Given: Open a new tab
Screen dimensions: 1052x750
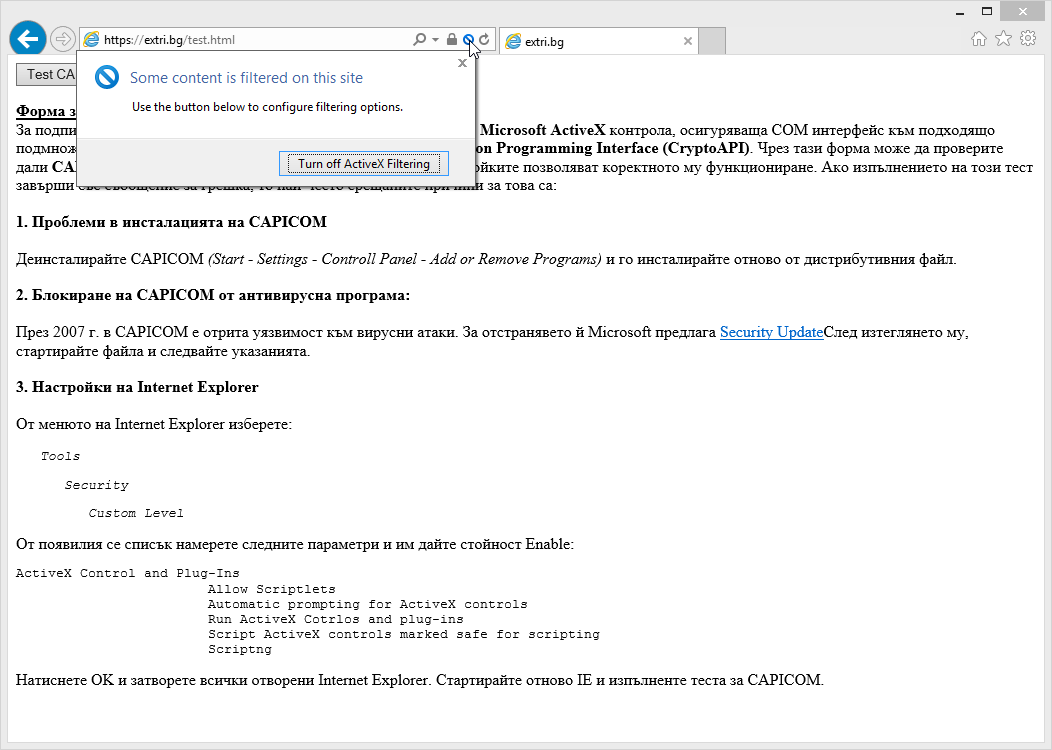Looking at the screenshot, I should [x=713, y=42].
